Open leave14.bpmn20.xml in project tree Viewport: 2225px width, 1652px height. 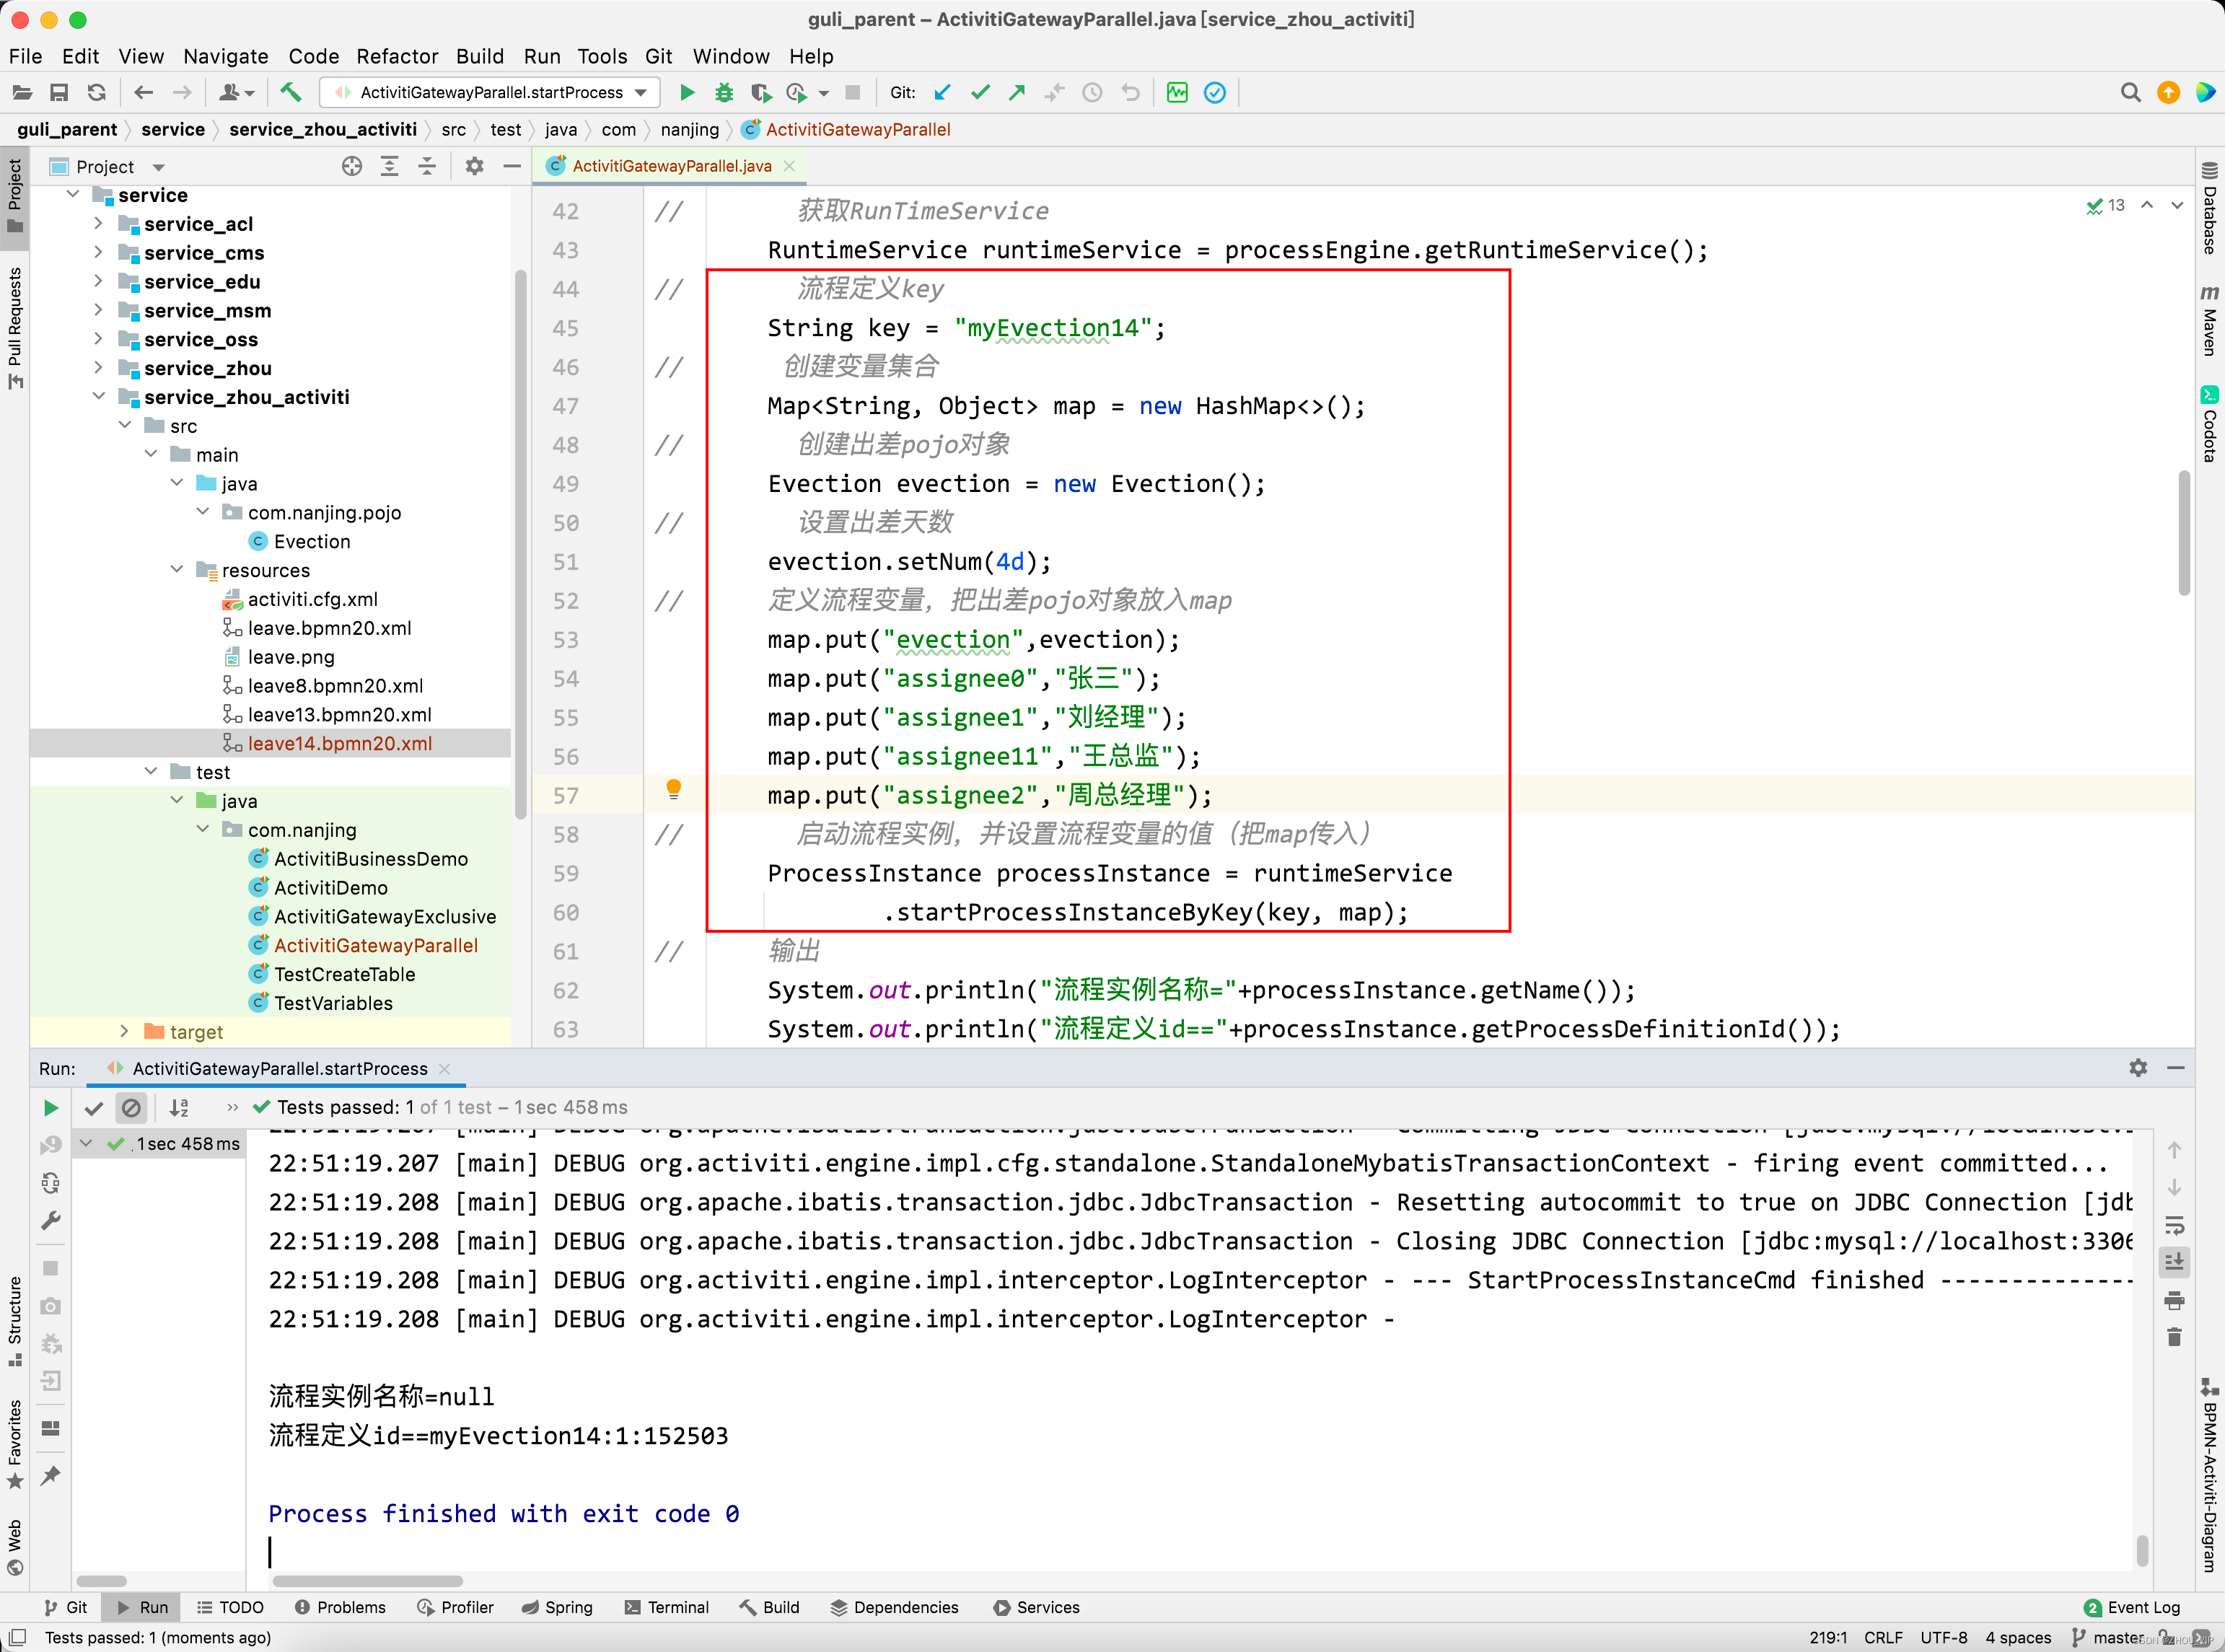(340, 743)
